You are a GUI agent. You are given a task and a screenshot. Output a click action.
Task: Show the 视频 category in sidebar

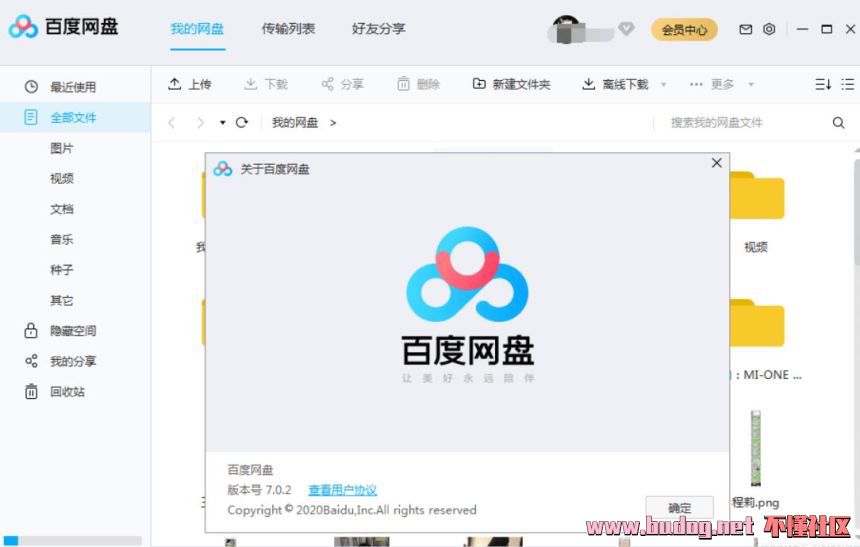click(x=61, y=178)
